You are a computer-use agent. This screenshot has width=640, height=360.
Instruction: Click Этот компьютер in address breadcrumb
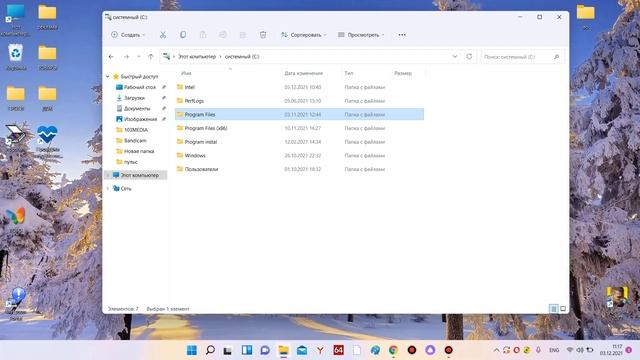coord(197,57)
